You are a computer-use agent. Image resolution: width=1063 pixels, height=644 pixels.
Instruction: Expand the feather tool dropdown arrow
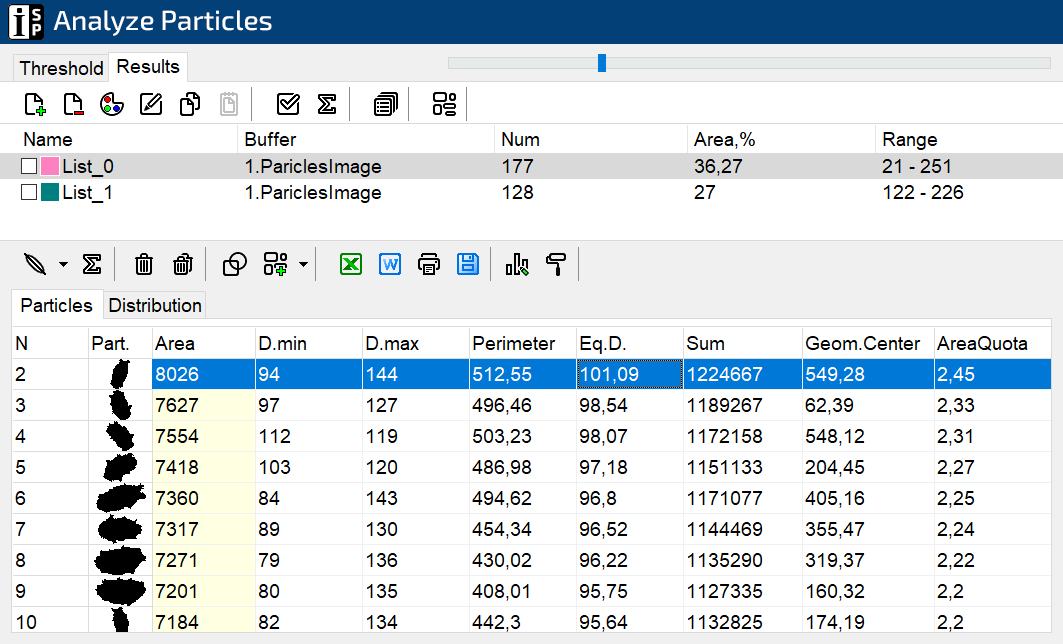click(63, 265)
